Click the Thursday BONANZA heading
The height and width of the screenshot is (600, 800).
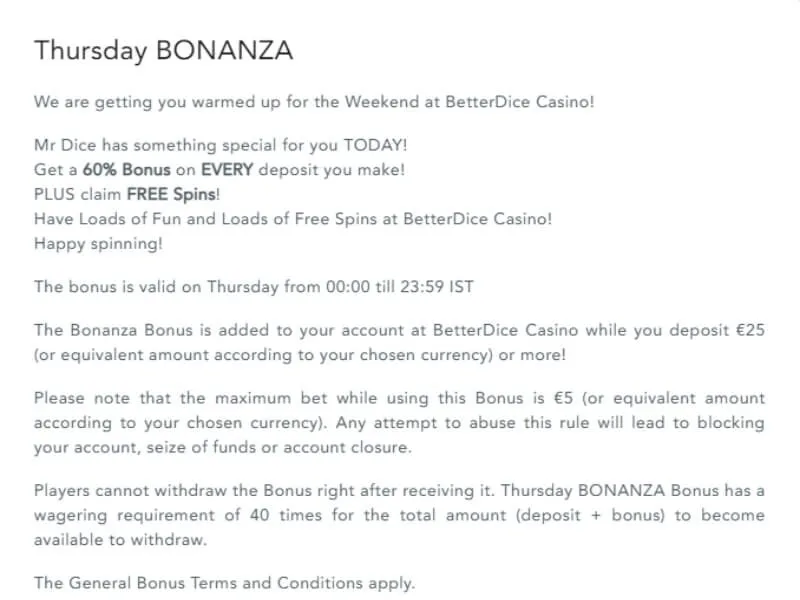click(x=163, y=51)
